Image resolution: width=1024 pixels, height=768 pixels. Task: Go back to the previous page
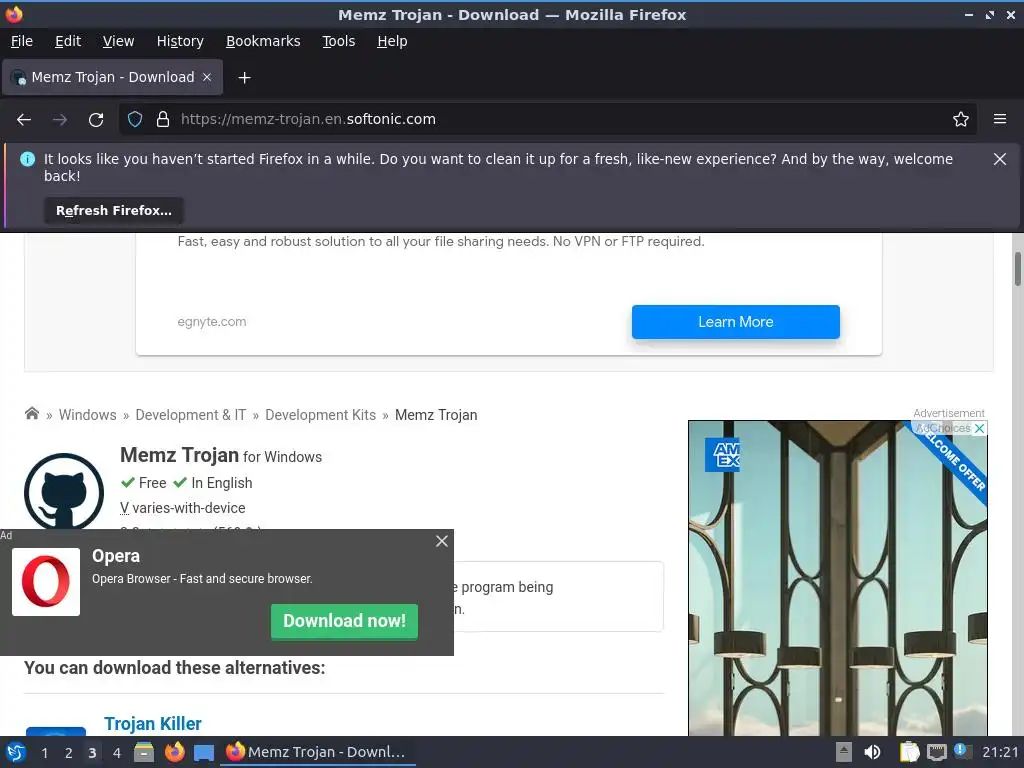[24, 120]
